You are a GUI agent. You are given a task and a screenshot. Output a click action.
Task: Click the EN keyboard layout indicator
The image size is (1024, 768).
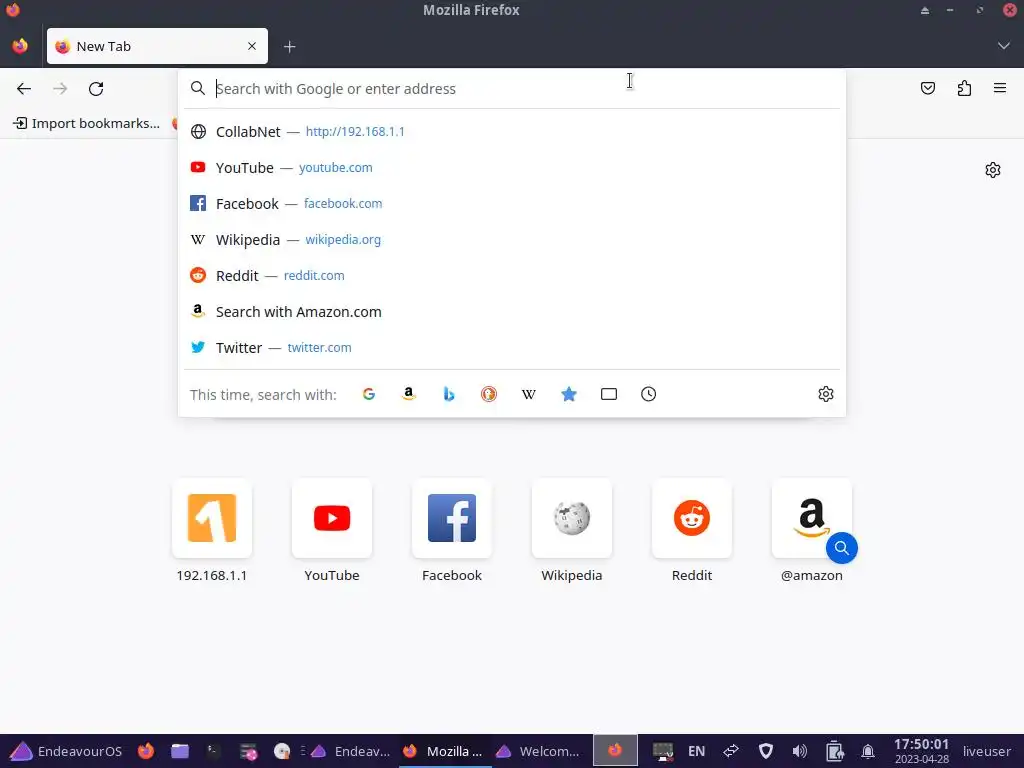(696, 751)
